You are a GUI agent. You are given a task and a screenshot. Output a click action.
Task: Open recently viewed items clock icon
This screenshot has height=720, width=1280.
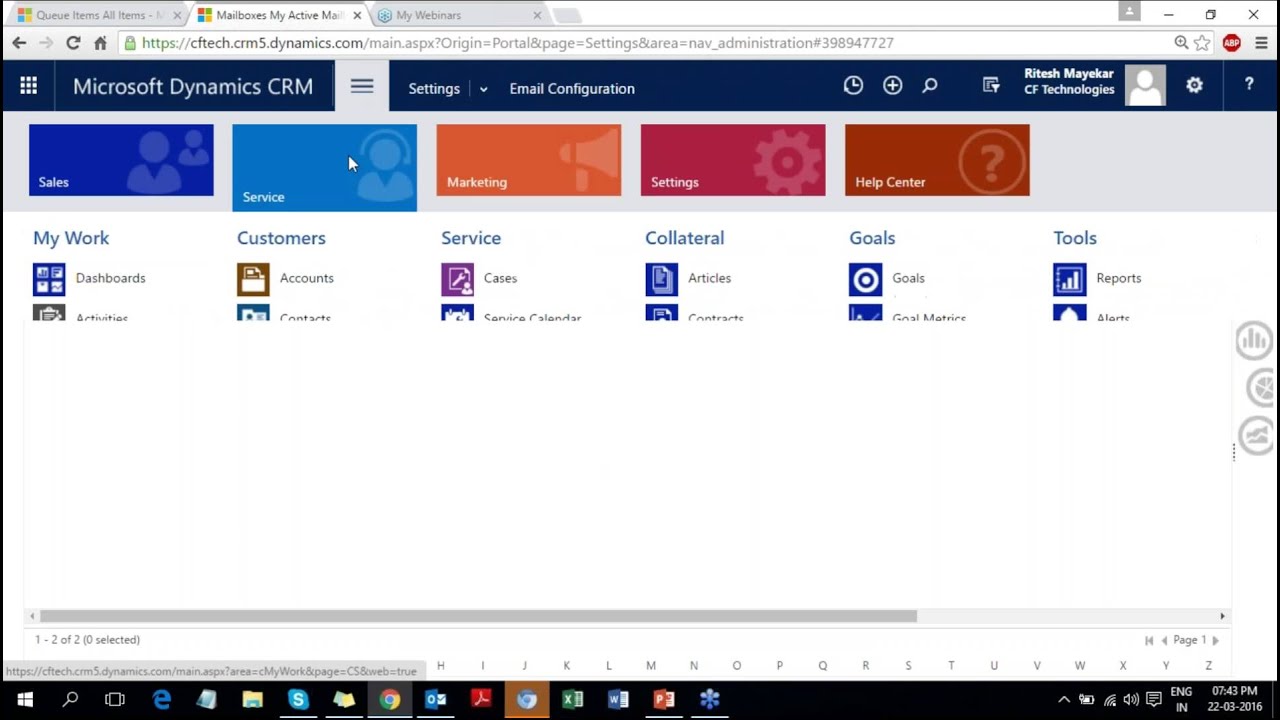coord(853,86)
